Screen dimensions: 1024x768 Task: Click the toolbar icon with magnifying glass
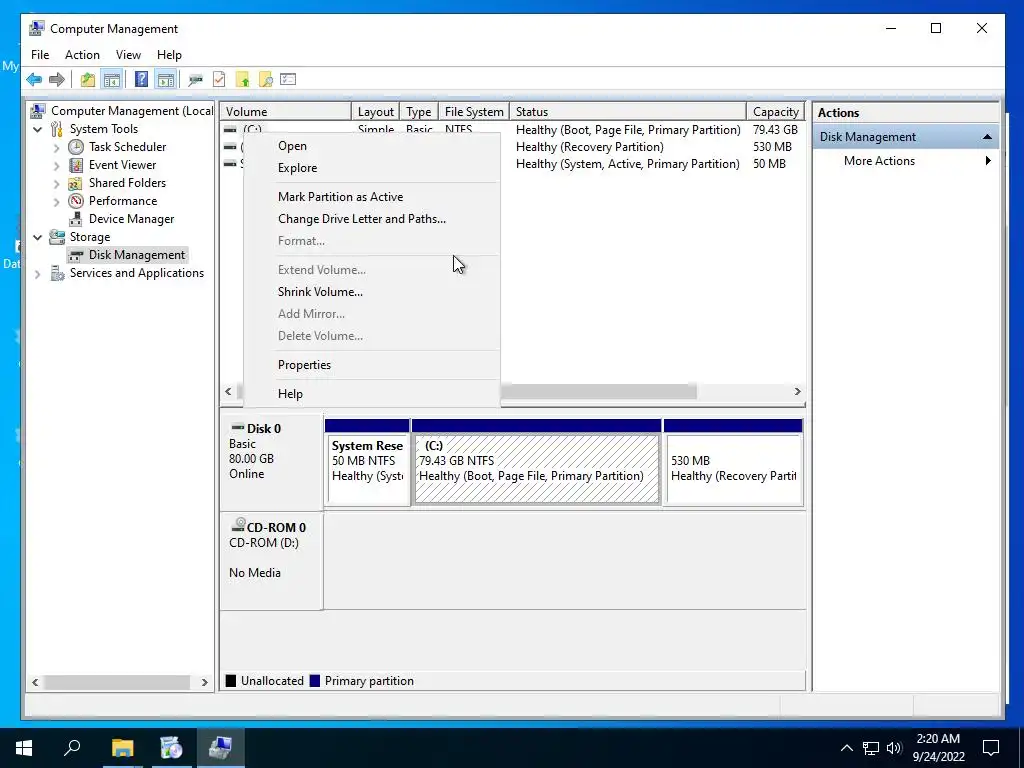(x=265, y=80)
